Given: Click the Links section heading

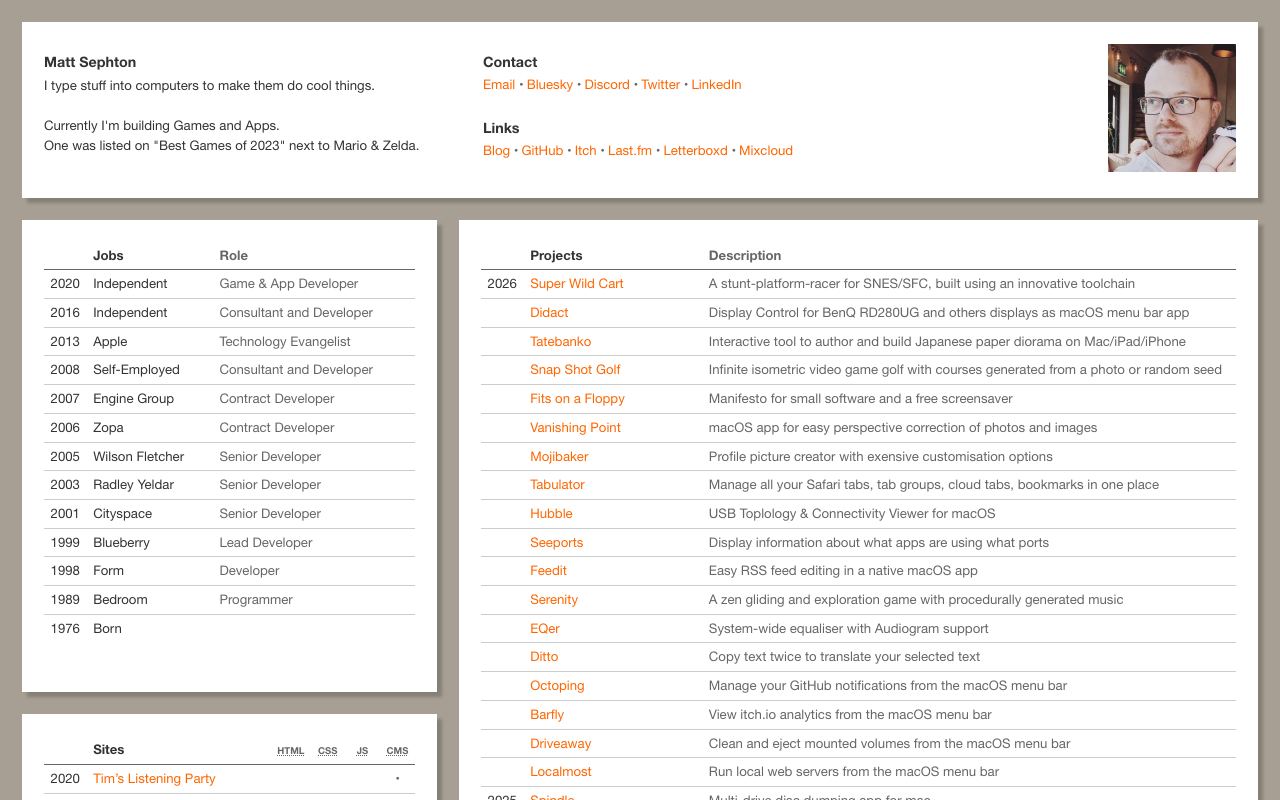Looking at the screenshot, I should click(501, 128).
